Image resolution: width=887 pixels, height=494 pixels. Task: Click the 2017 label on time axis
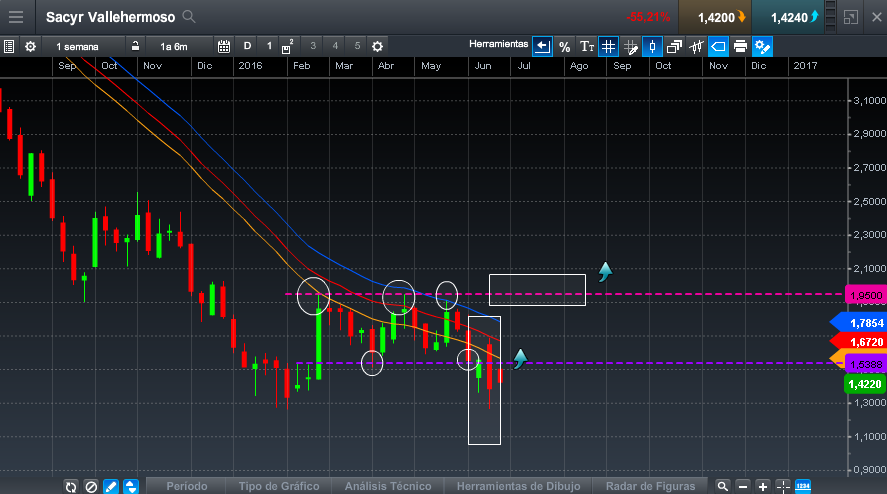(x=805, y=66)
